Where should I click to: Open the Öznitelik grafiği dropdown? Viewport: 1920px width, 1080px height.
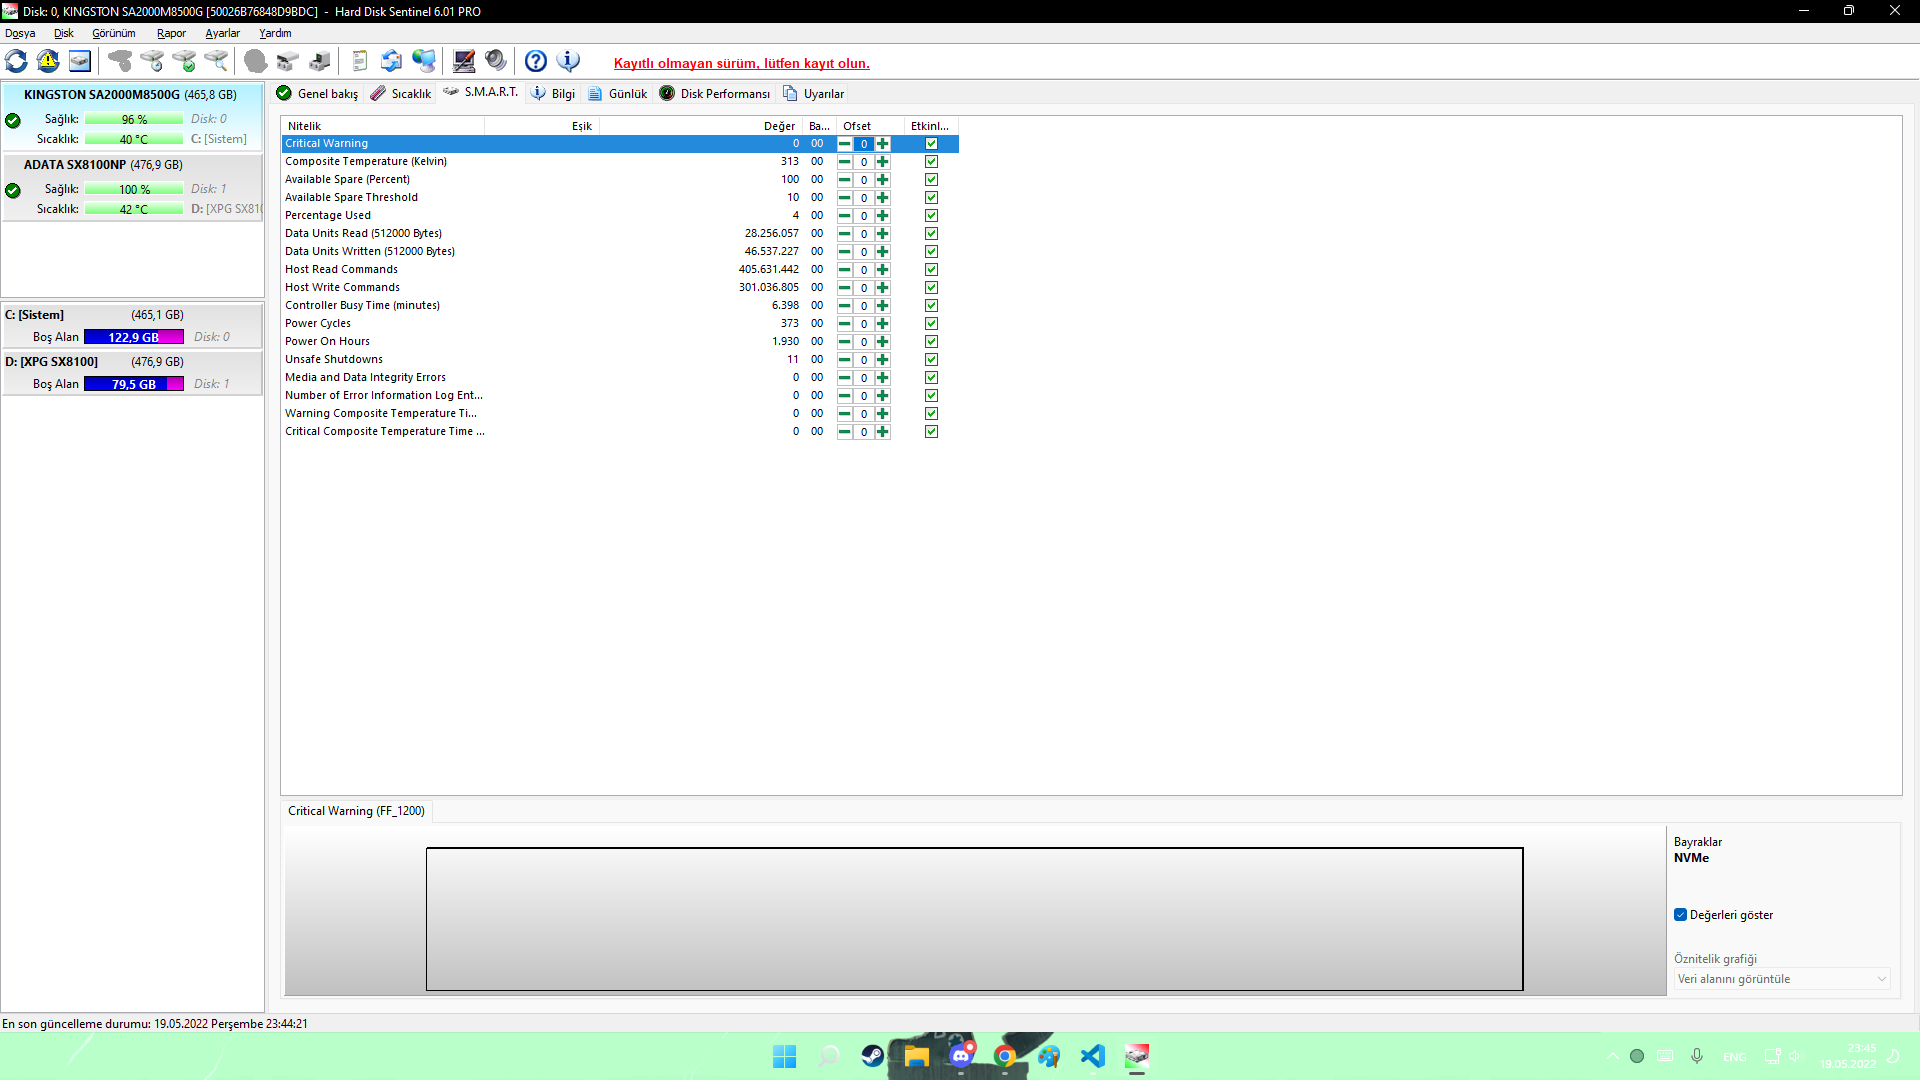pos(1782,979)
